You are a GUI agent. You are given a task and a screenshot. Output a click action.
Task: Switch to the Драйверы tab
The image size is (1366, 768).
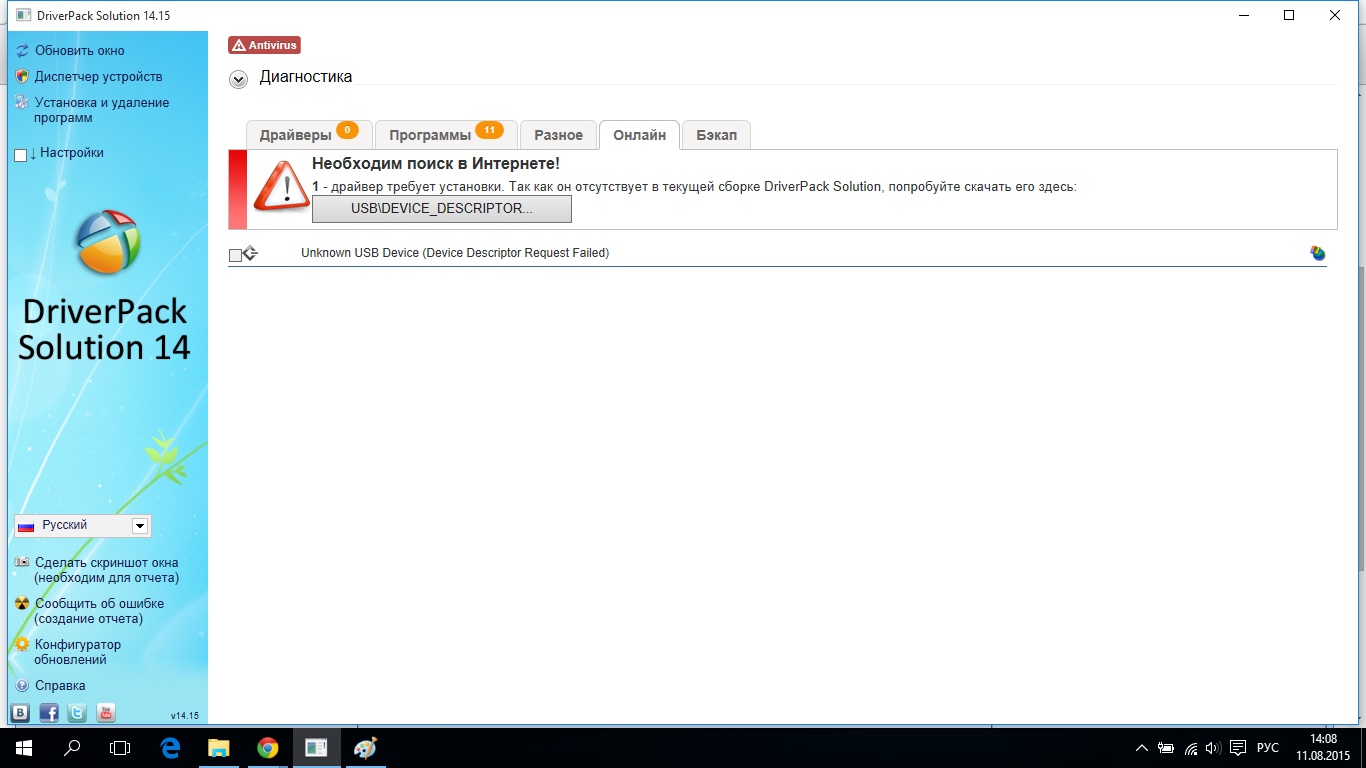coord(309,135)
